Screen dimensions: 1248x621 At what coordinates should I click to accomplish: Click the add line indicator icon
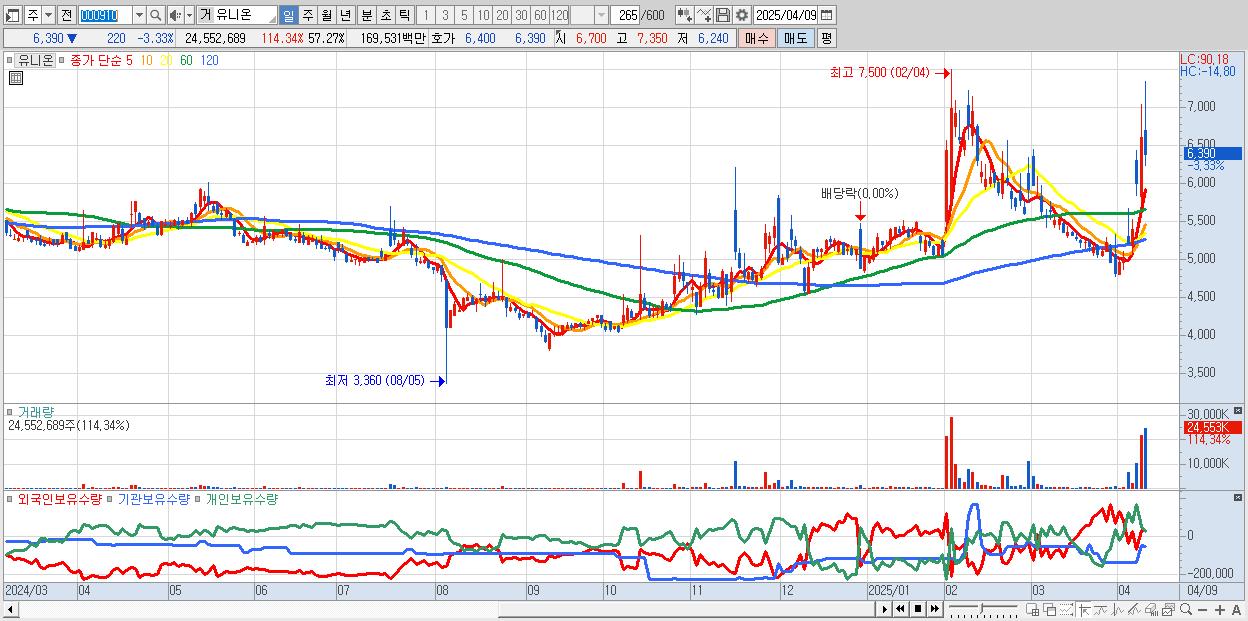pos(704,15)
